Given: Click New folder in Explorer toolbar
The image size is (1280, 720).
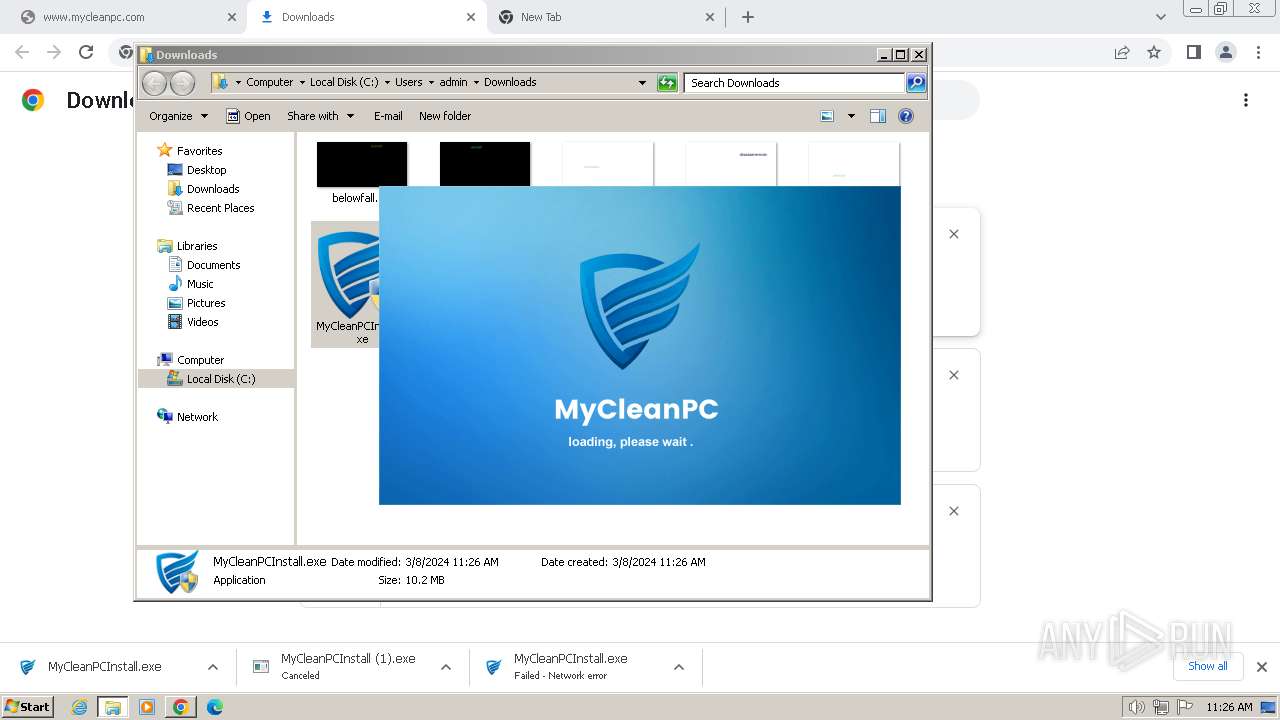Looking at the screenshot, I should [x=445, y=116].
